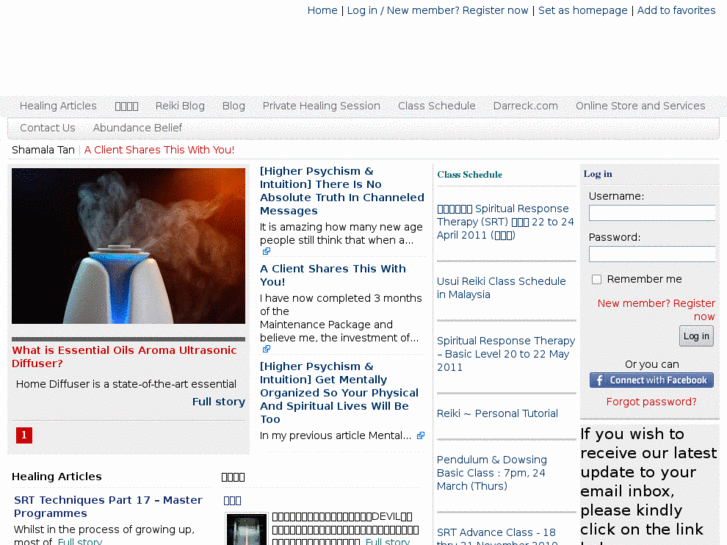Open Spiritual Response Therapy 22 to 24 April class

pos(505,222)
